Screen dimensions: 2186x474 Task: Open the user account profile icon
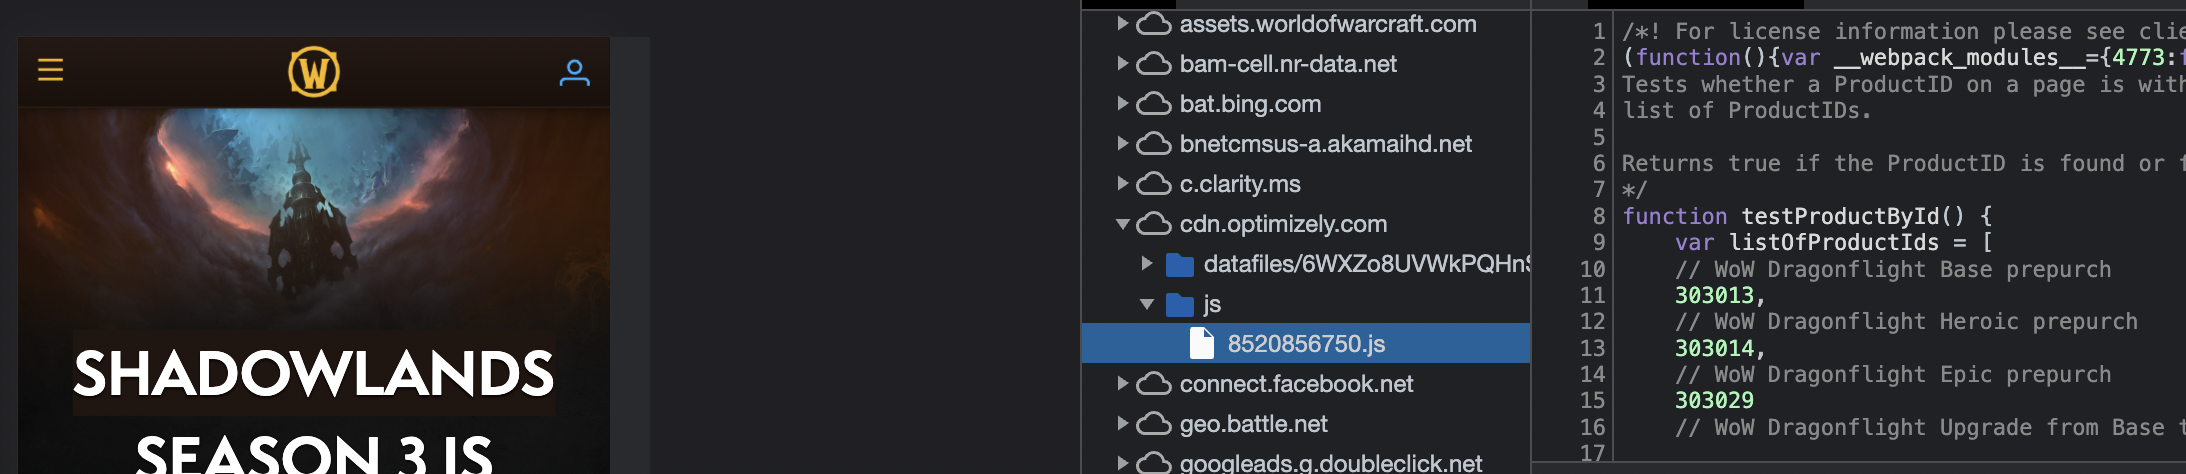coord(574,72)
